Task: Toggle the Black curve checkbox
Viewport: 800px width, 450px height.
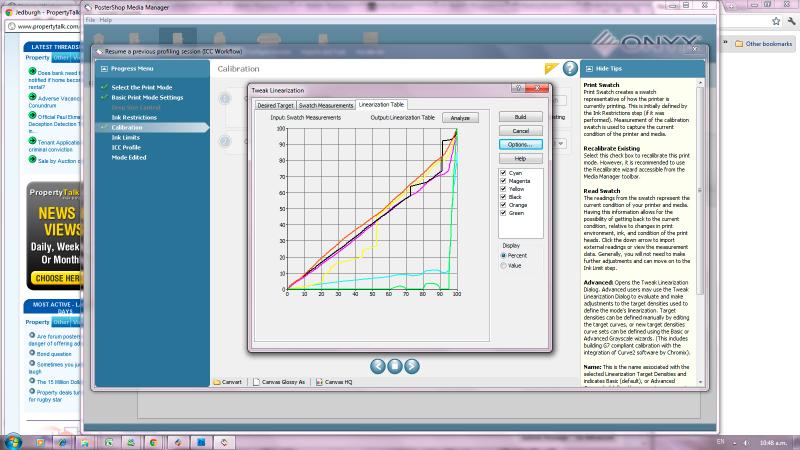Action: point(504,197)
